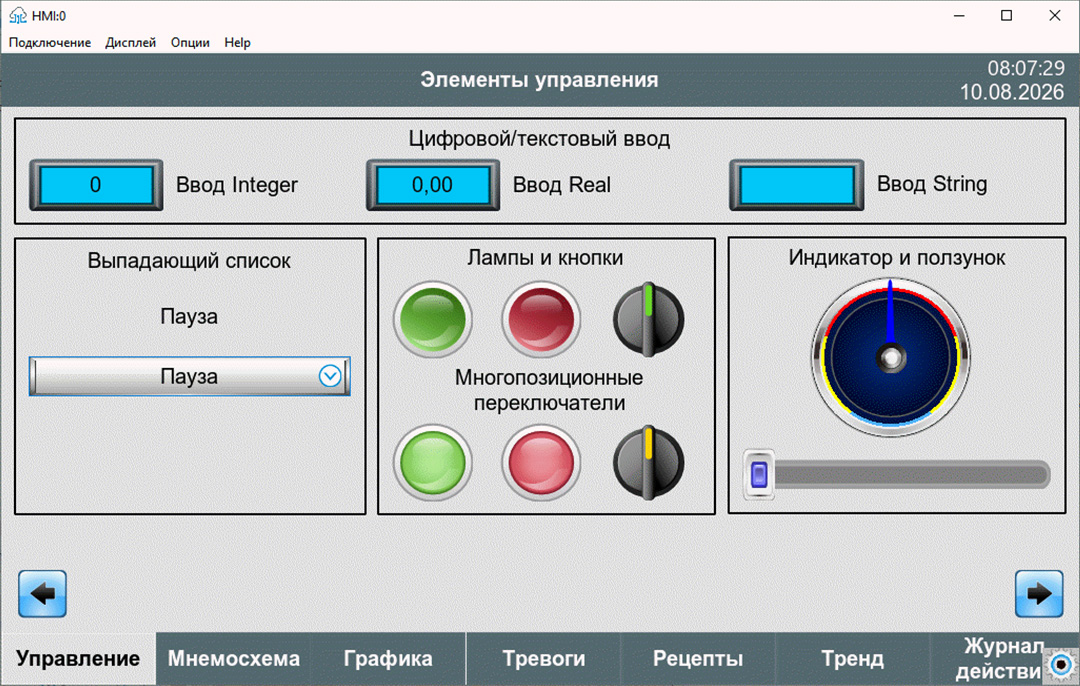The width and height of the screenshot is (1080, 686).
Task: Switch to the Графика tab
Action: click(x=388, y=658)
